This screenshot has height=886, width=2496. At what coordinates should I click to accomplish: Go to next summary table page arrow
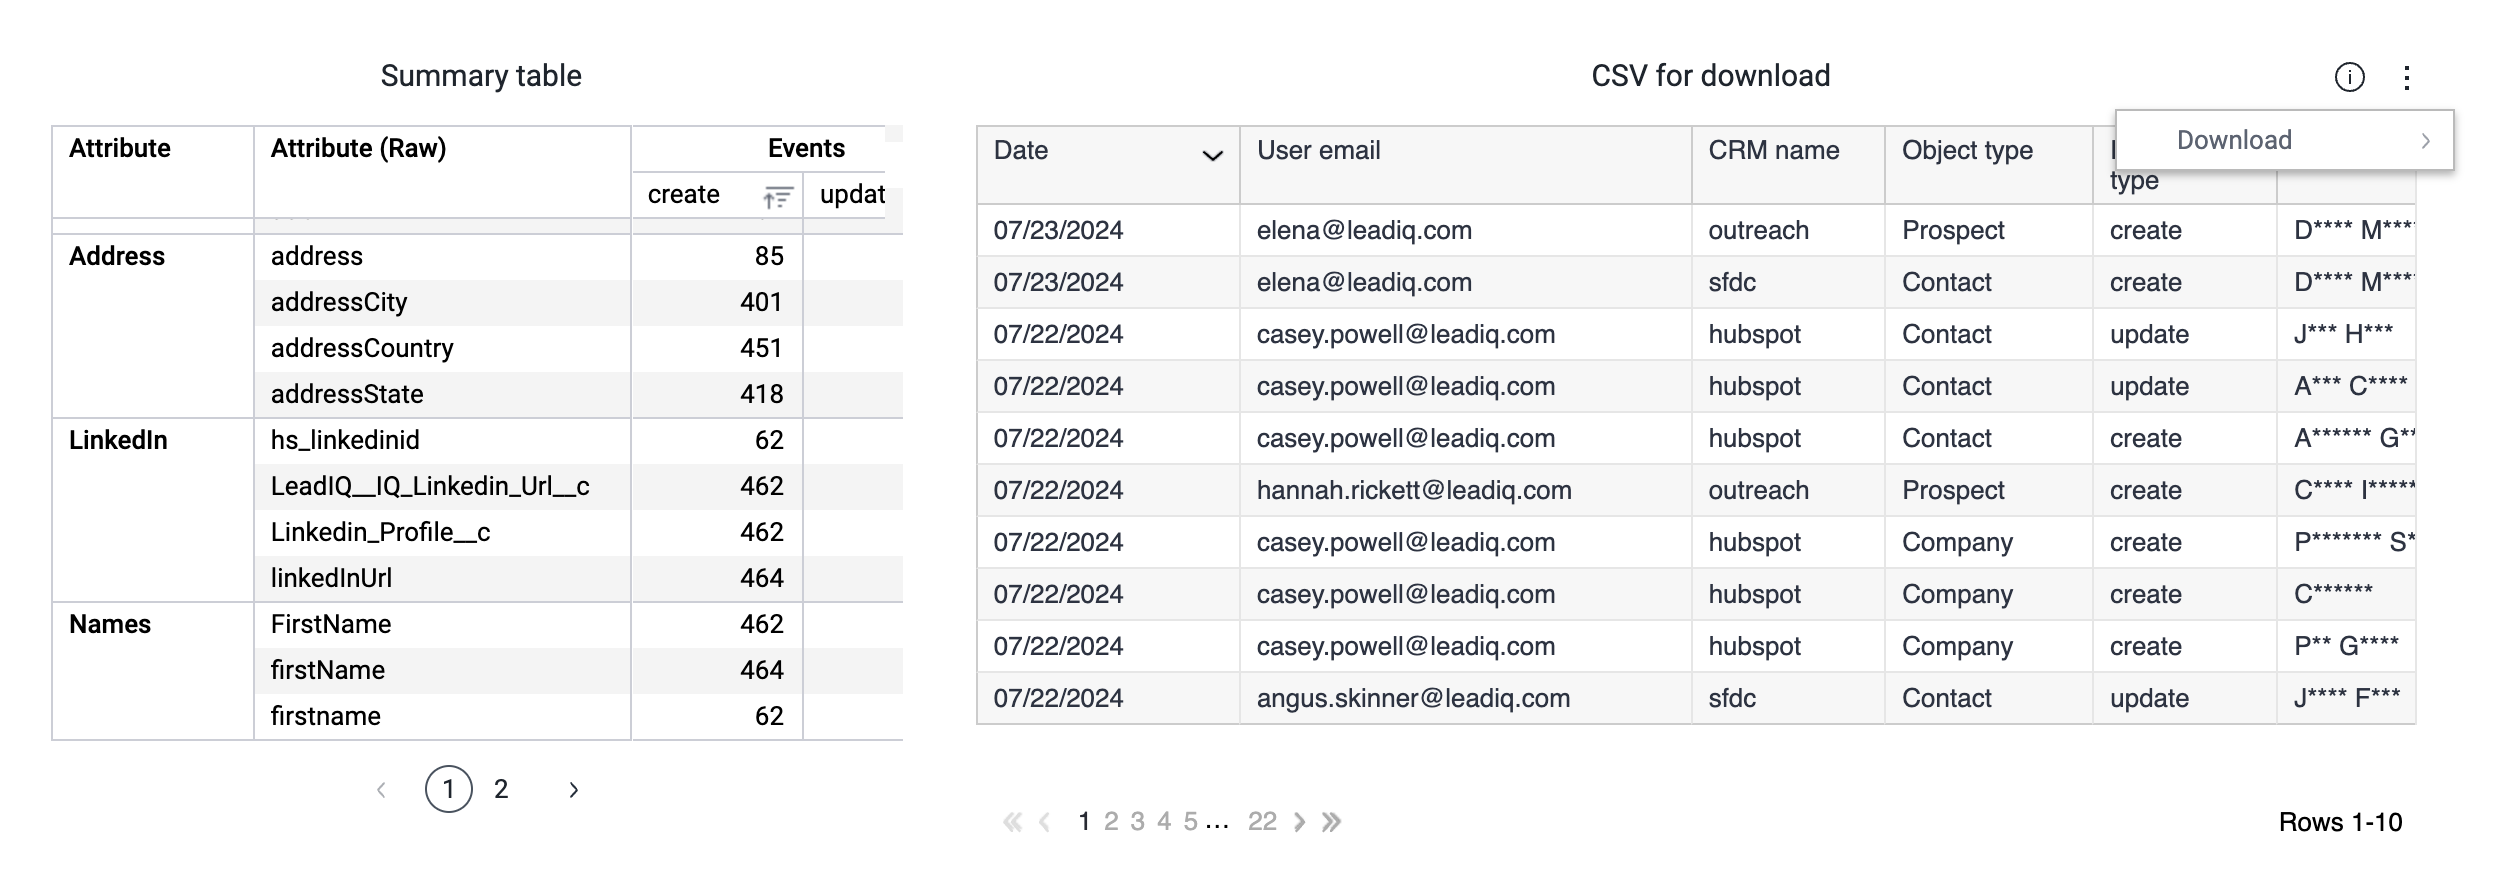[574, 790]
